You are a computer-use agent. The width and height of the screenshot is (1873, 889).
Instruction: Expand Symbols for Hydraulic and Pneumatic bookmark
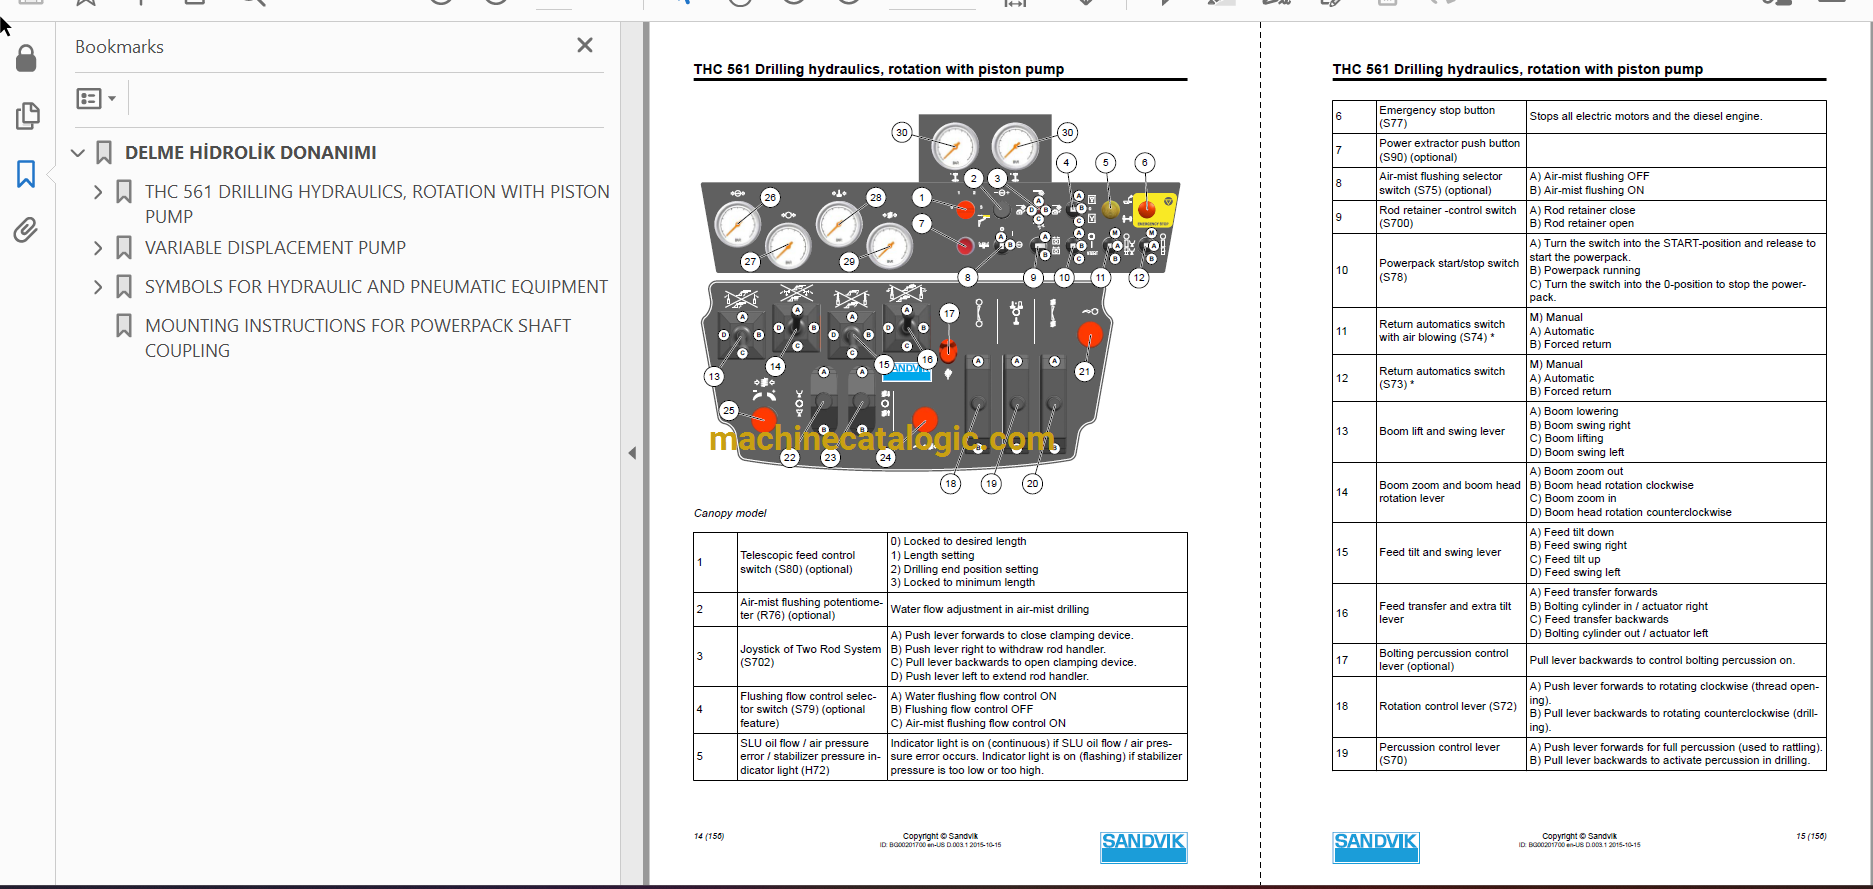[x=98, y=287]
